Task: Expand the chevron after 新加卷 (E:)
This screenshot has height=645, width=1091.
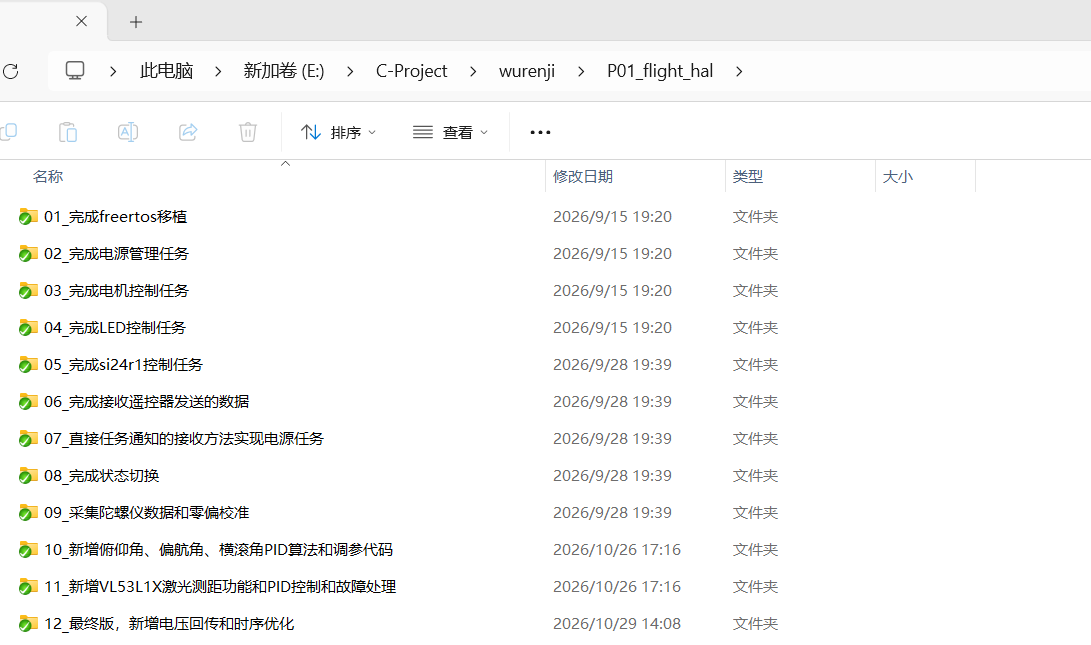Action: tap(349, 71)
